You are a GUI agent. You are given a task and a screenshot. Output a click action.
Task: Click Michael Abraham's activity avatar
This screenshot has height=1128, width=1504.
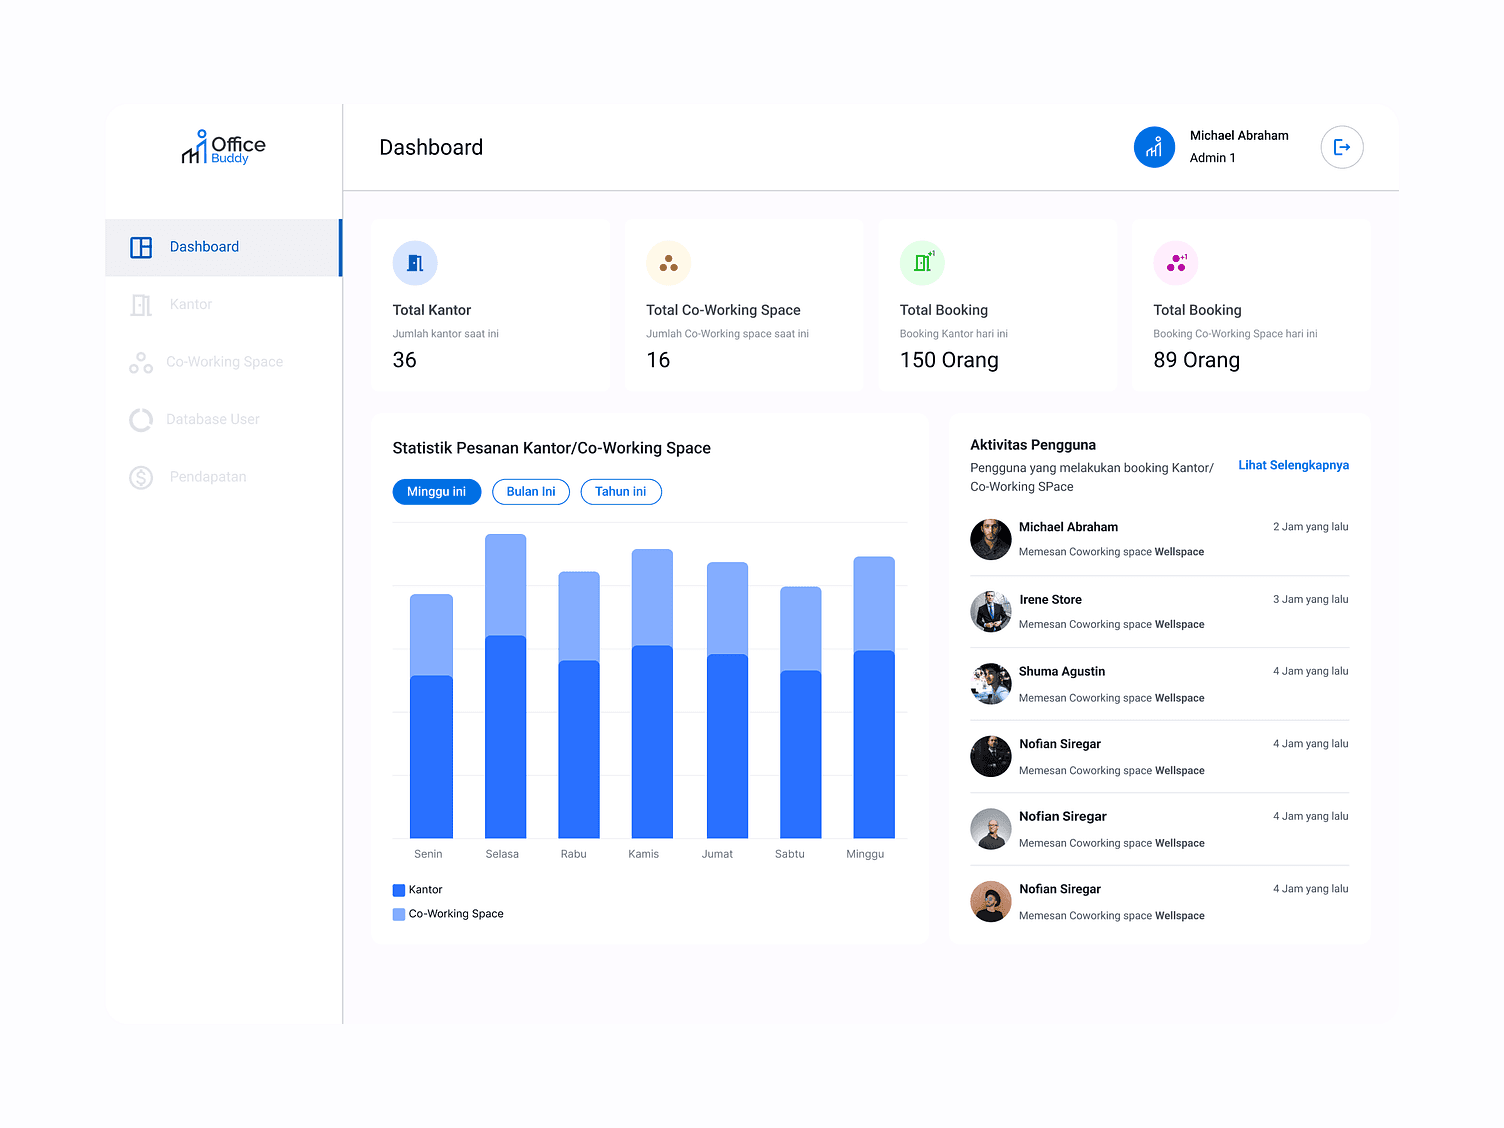point(991,539)
